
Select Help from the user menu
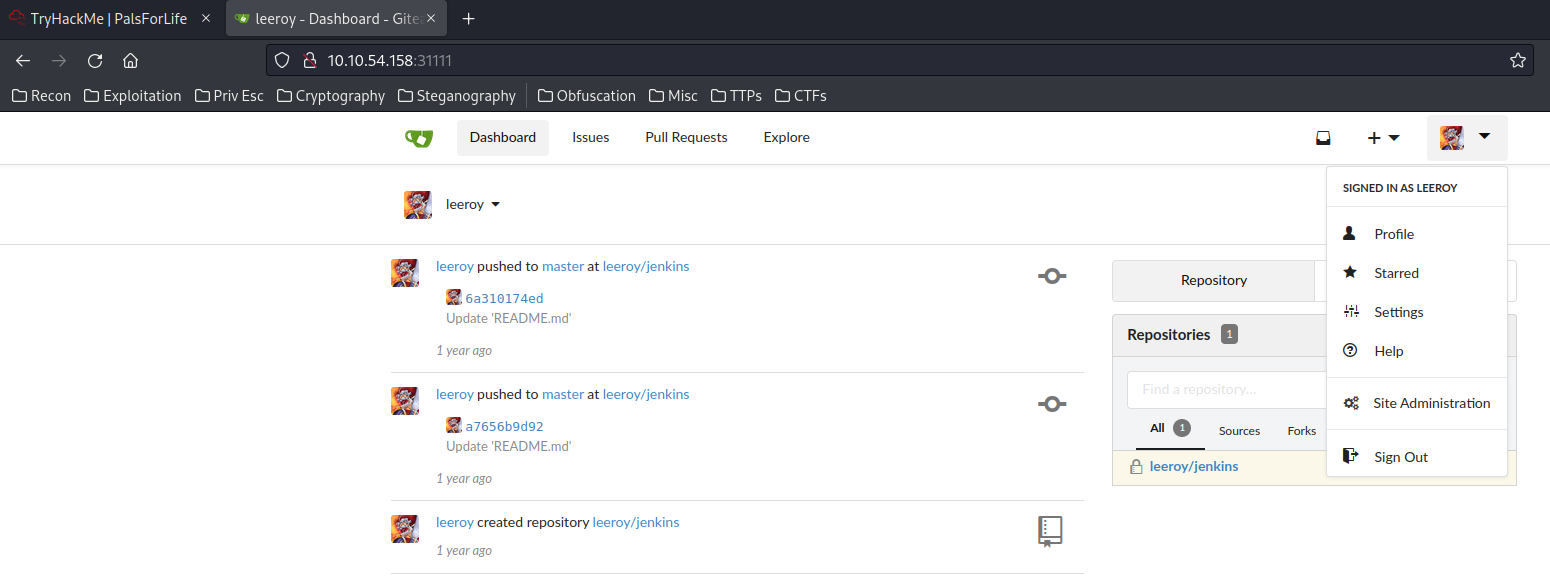(x=1416, y=351)
